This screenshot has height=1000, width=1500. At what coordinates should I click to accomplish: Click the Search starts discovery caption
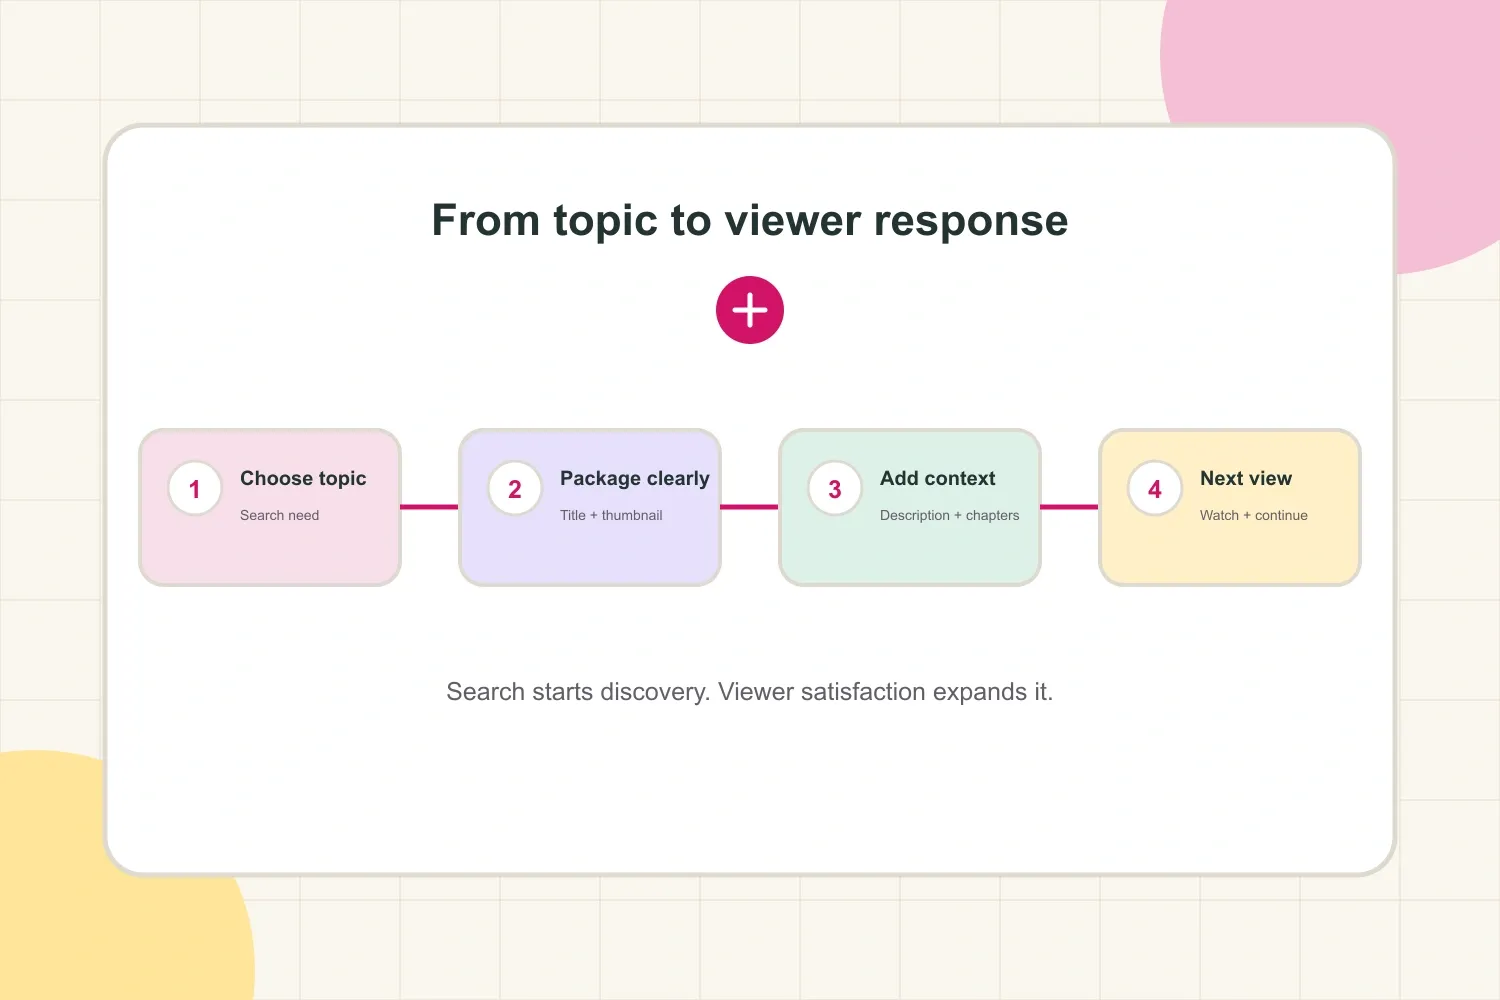pos(750,692)
